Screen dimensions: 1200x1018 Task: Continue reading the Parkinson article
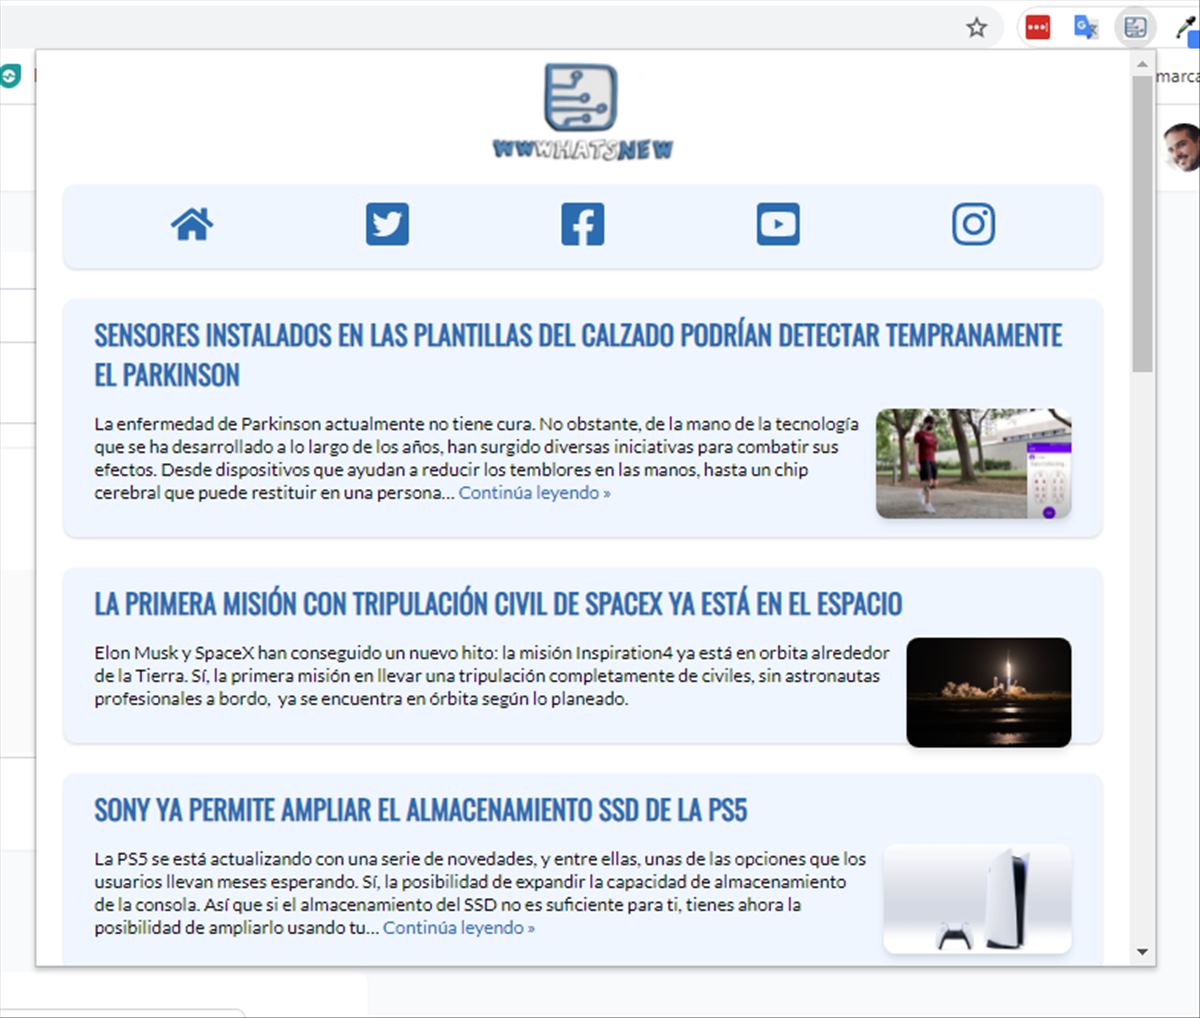coord(534,493)
